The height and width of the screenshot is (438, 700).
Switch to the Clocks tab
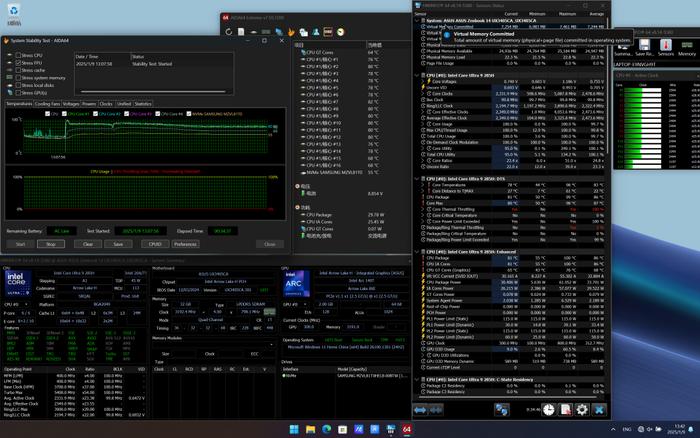(x=106, y=104)
